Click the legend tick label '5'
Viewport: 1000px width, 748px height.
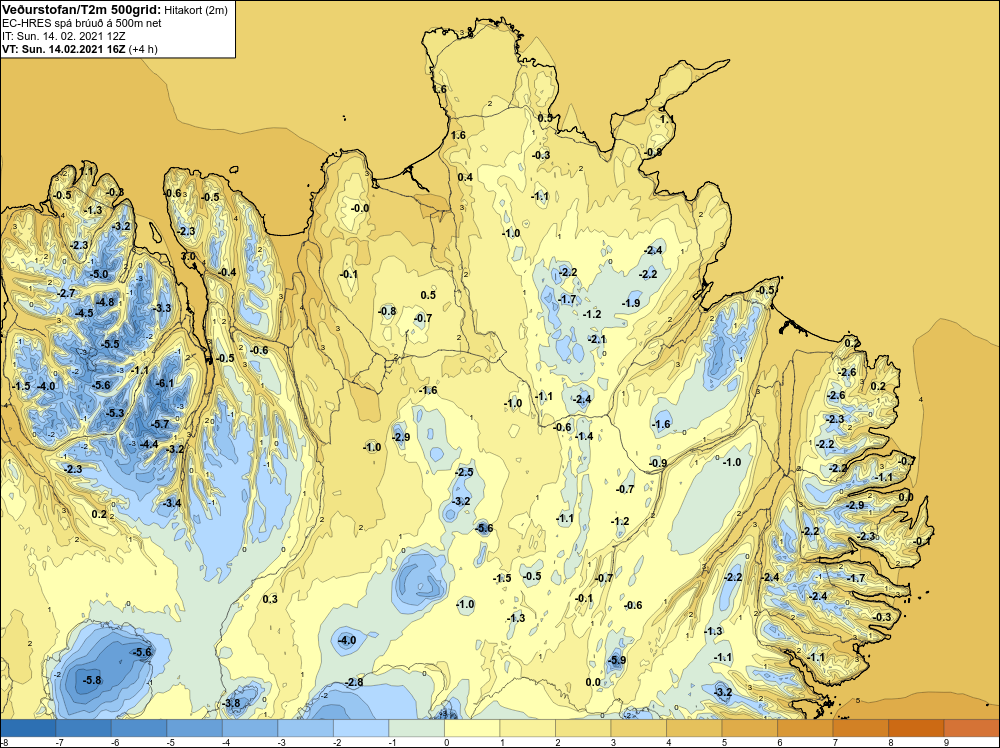click(724, 742)
